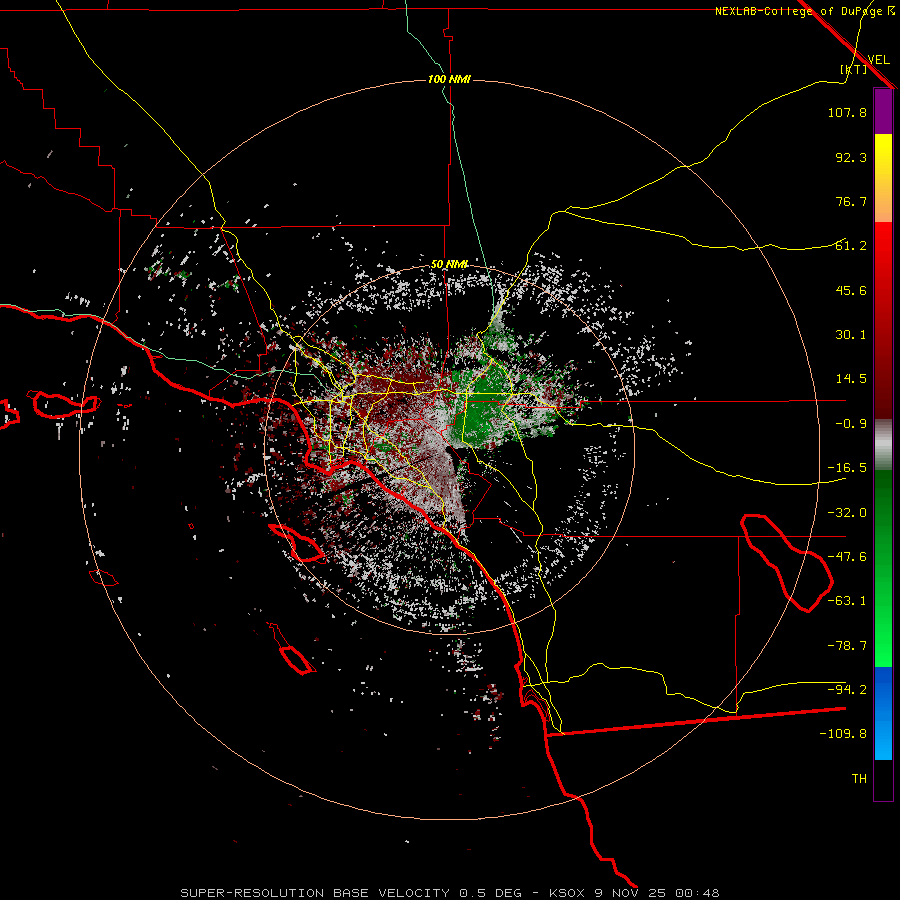This screenshot has width=900, height=900.
Task: Pick the purple segment of the velocity bar
Action: (x=883, y=111)
